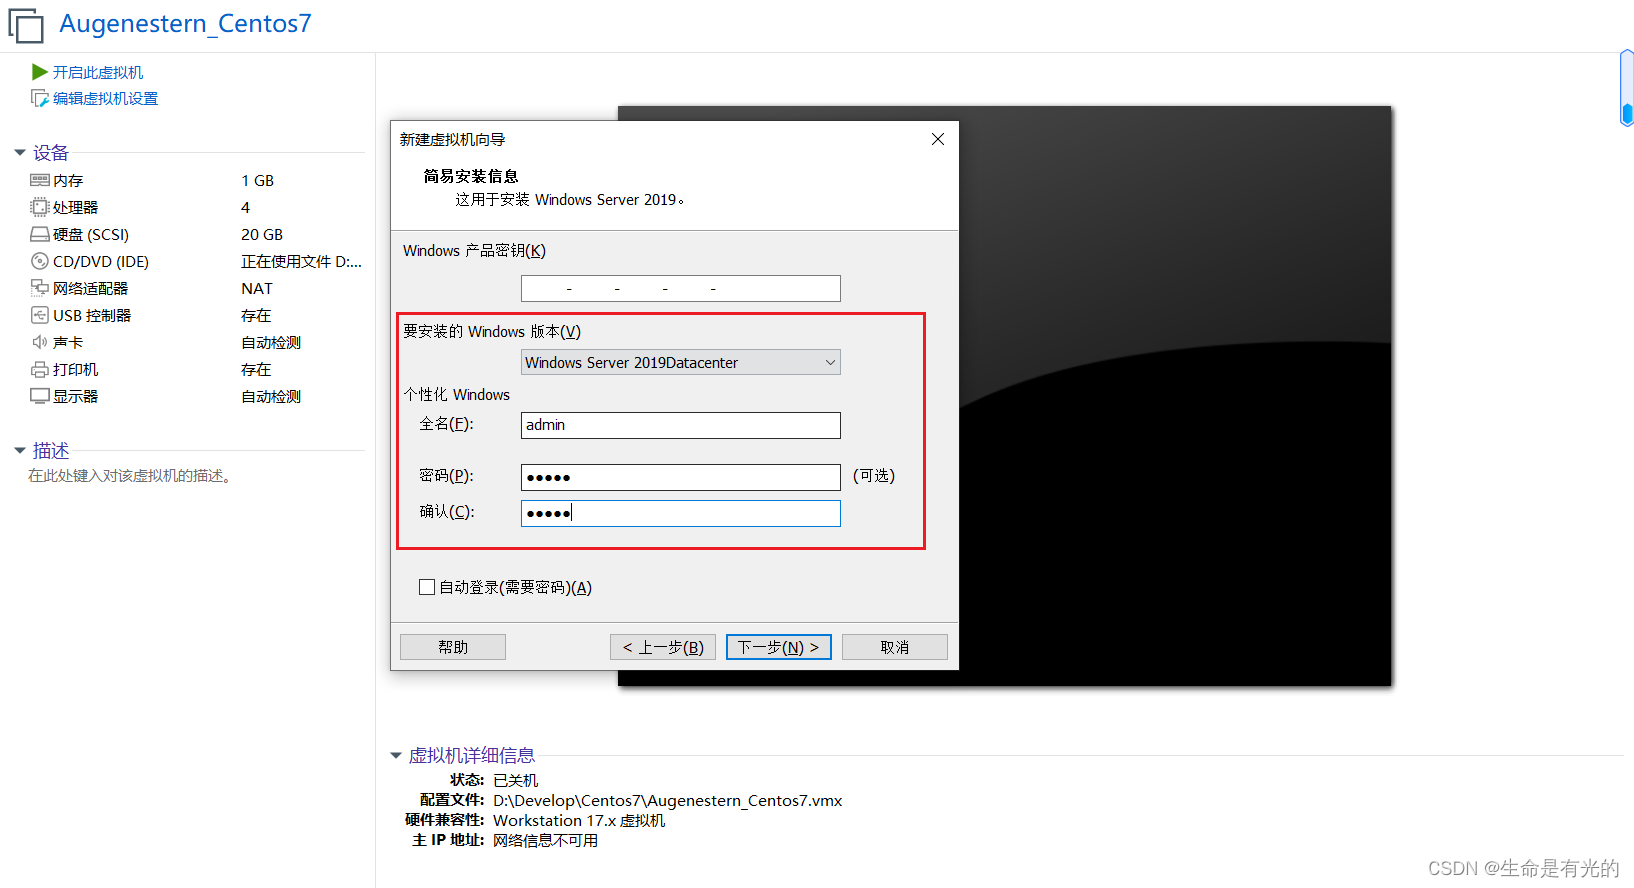Select the display monitor icon
This screenshot has height=888, width=1634.
[x=40, y=396]
